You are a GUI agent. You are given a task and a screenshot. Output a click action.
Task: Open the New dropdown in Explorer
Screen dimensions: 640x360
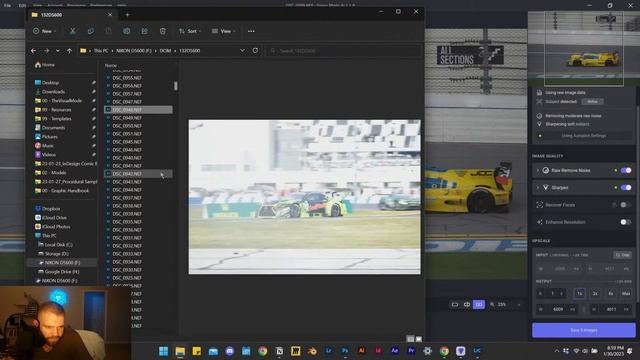point(44,31)
